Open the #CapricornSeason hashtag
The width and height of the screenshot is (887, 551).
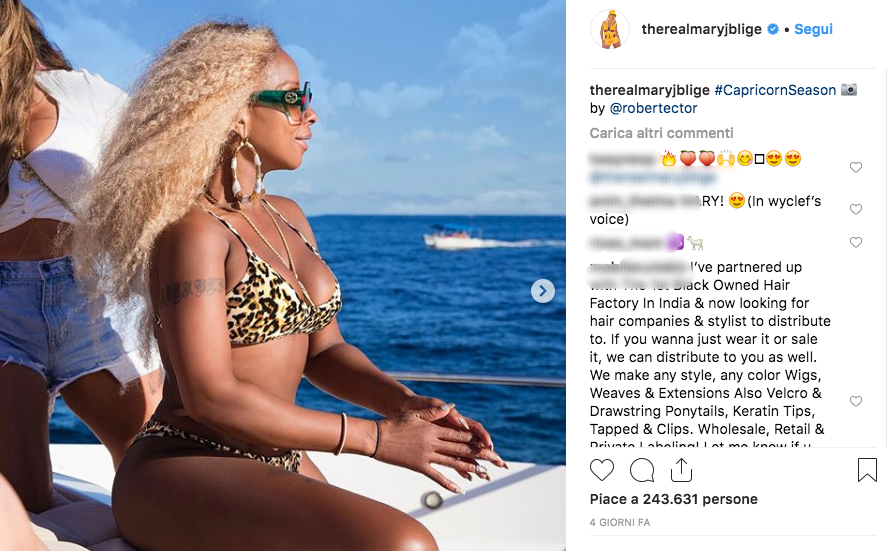(x=775, y=90)
